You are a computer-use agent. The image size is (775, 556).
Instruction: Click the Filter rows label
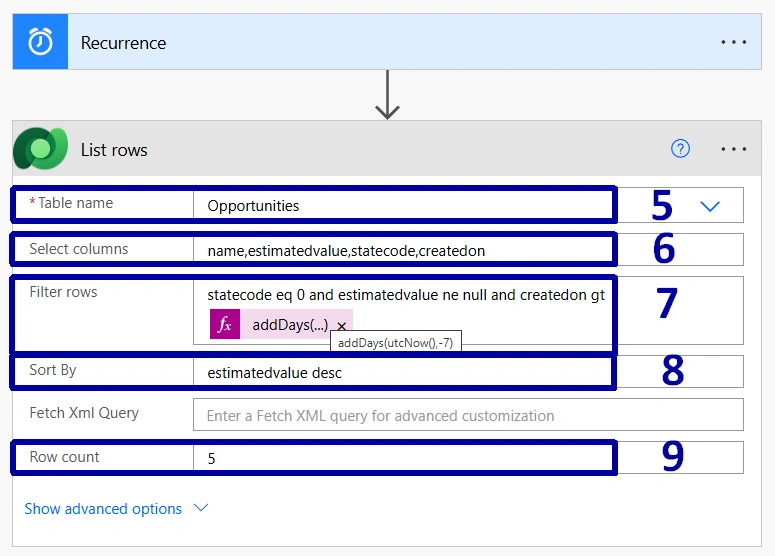pyautogui.click(x=63, y=292)
